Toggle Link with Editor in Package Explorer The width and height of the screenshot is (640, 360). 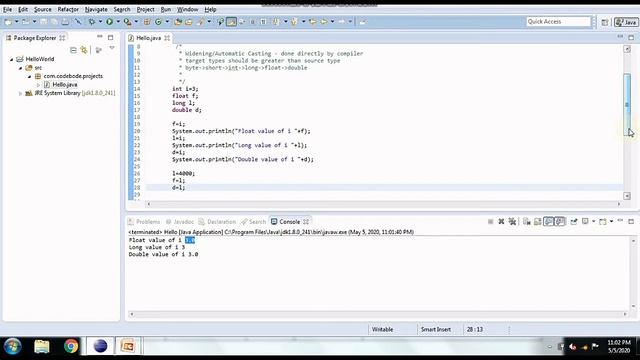click(x=84, y=50)
